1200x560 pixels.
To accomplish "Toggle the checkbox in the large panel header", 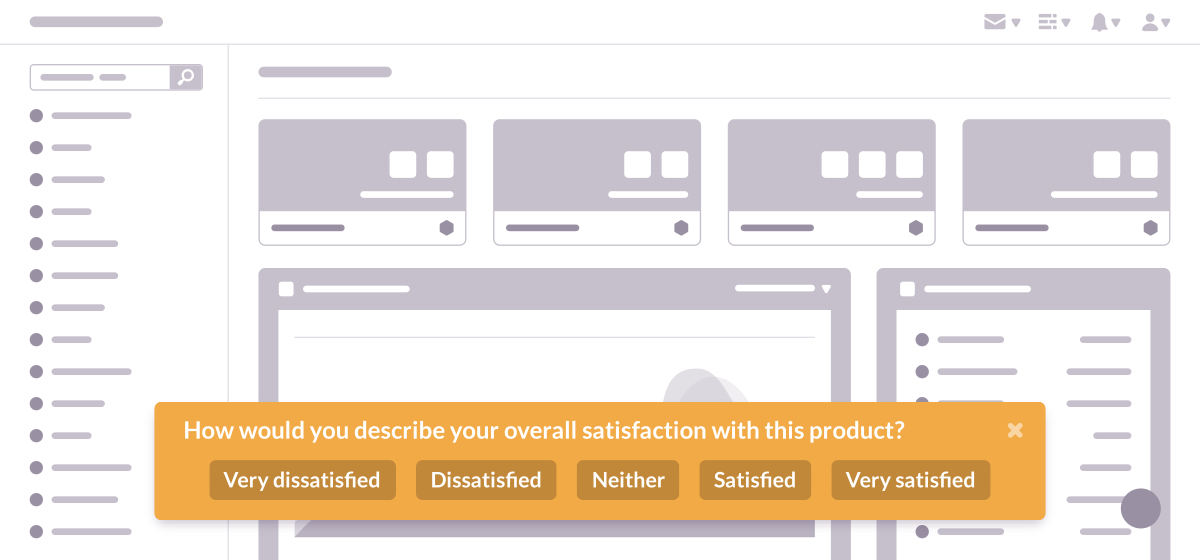I will point(286,289).
